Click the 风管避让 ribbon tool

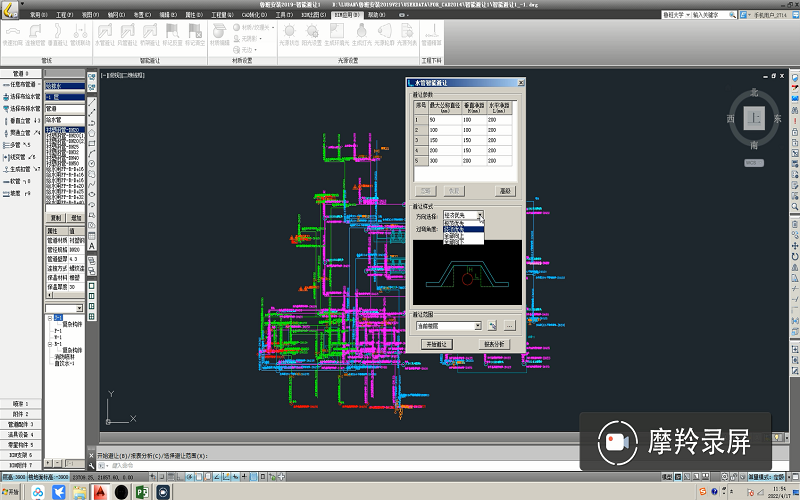[x=127, y=35]
